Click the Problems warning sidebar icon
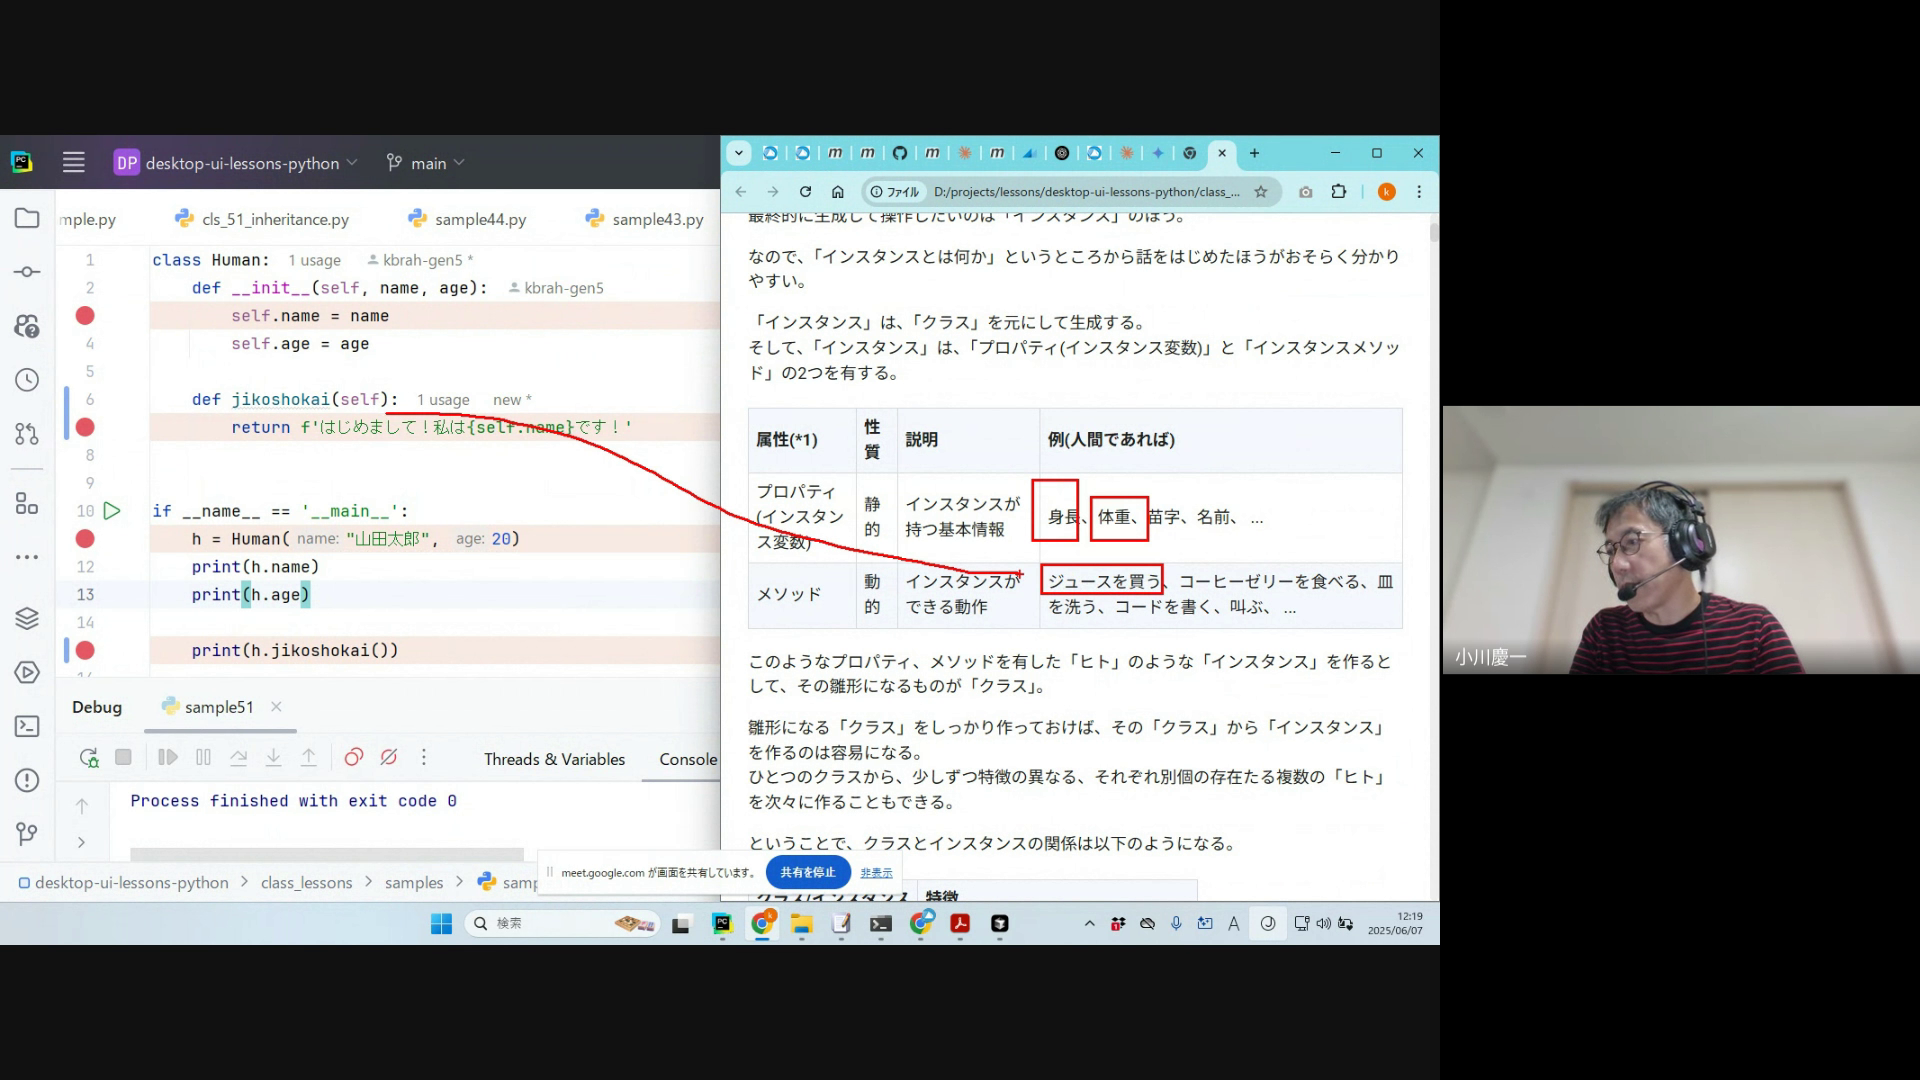 (27, 780)
